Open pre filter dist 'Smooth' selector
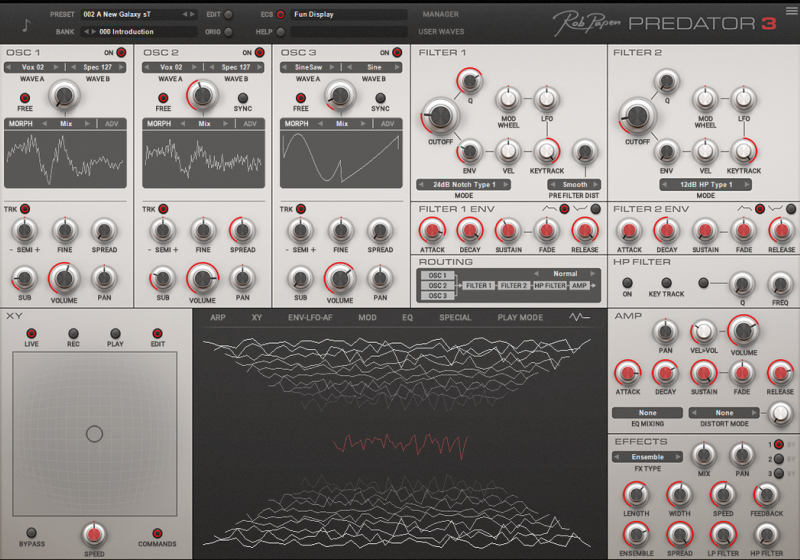 (574, 185)
